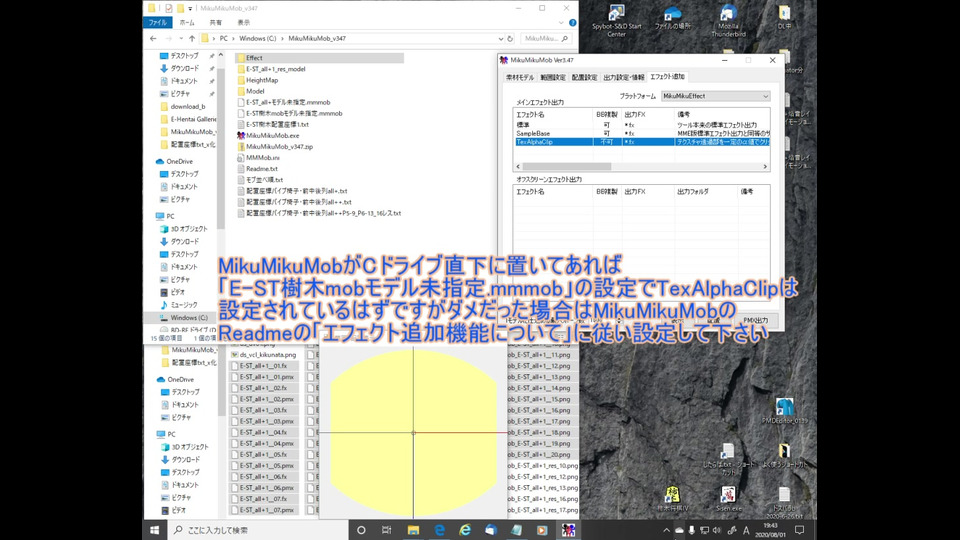This screenshot has height=540, width=960.
Task: Click the Explorer search box labeled MikuMiku
Action: pos(547,38)
